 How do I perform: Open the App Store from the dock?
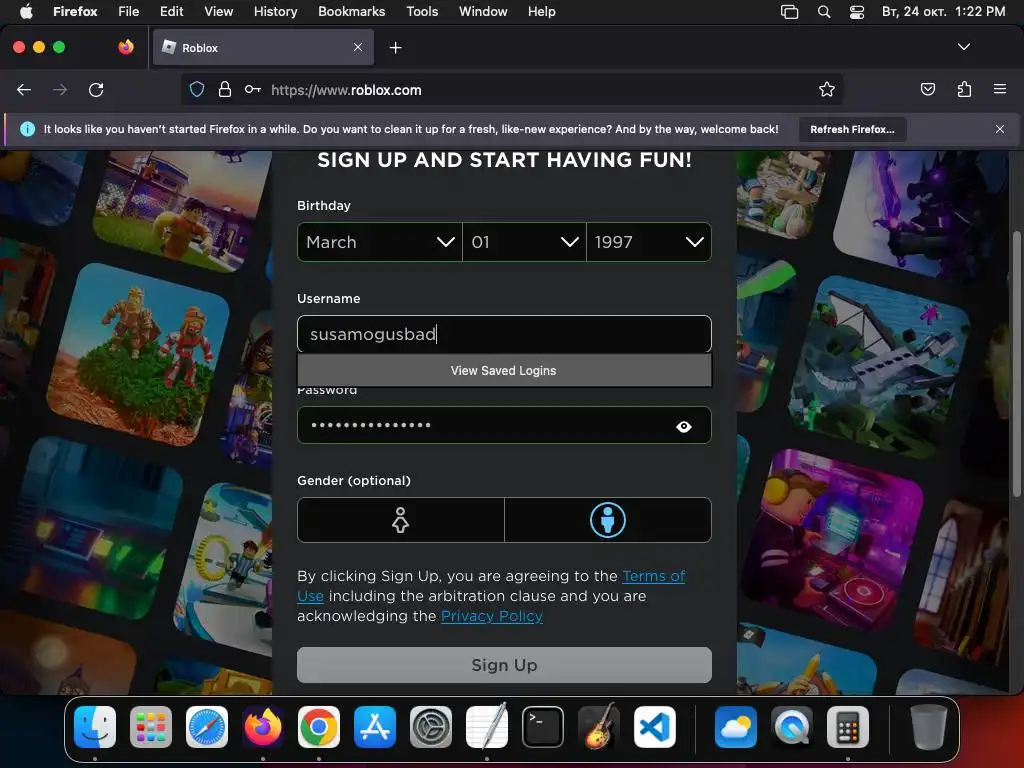coord(375,727)
